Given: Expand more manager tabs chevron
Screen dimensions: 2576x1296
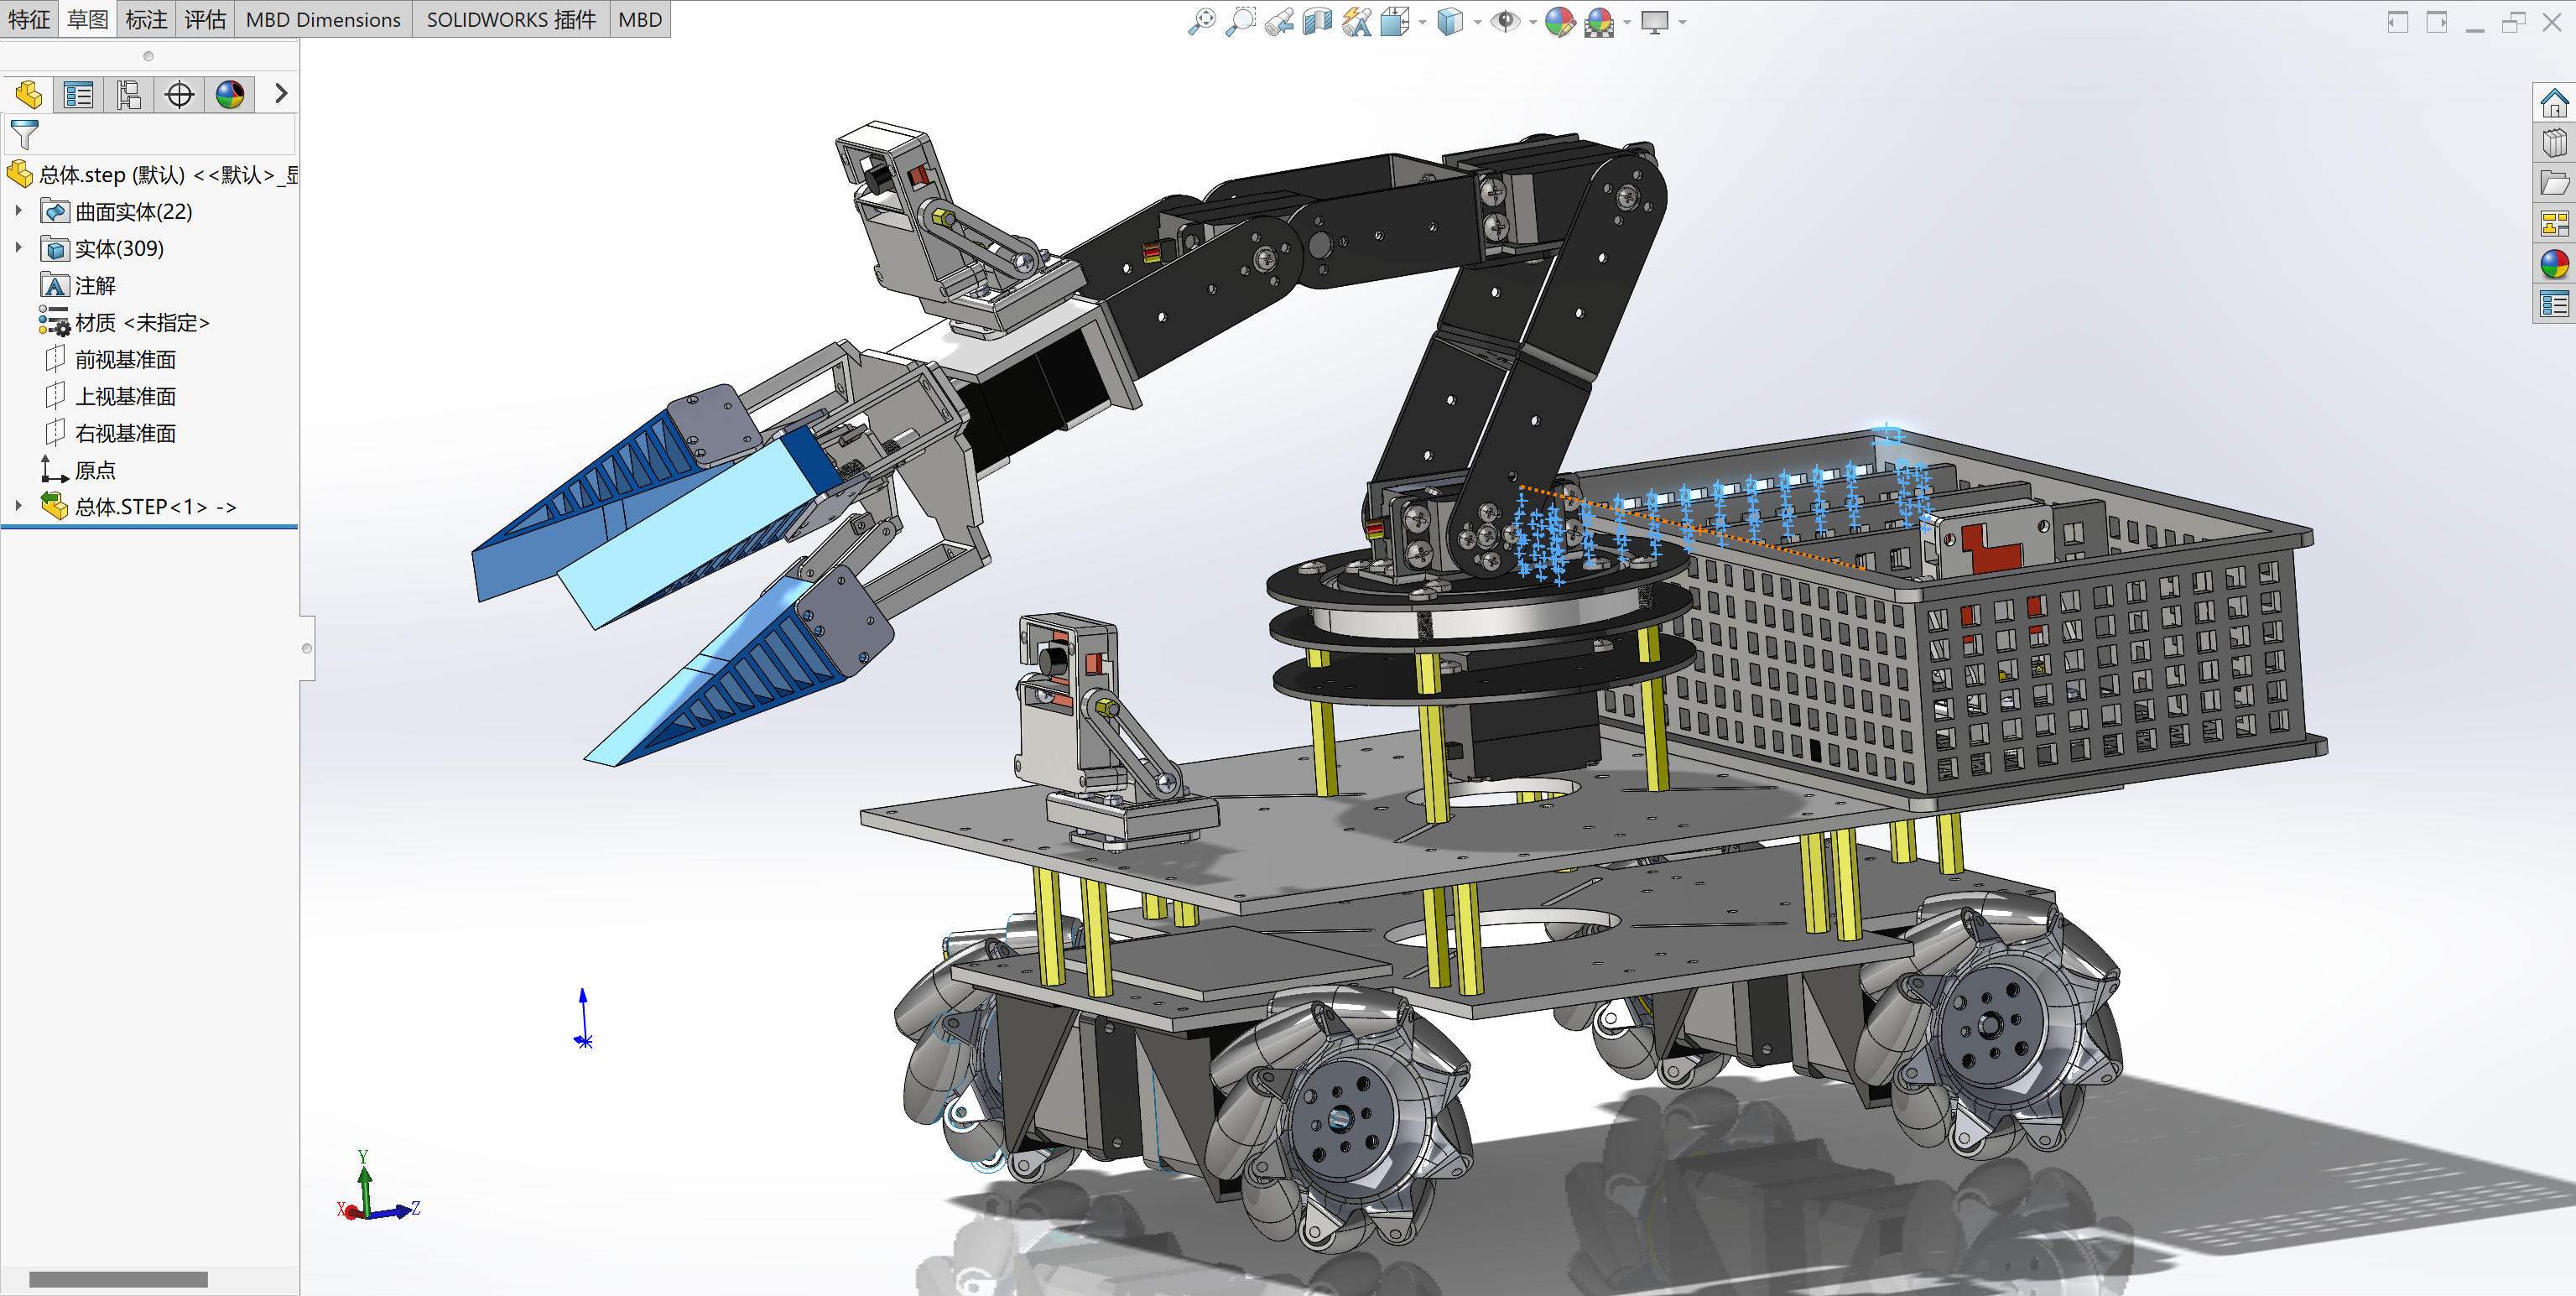Looking at the screenshot, I should (281, 93).
